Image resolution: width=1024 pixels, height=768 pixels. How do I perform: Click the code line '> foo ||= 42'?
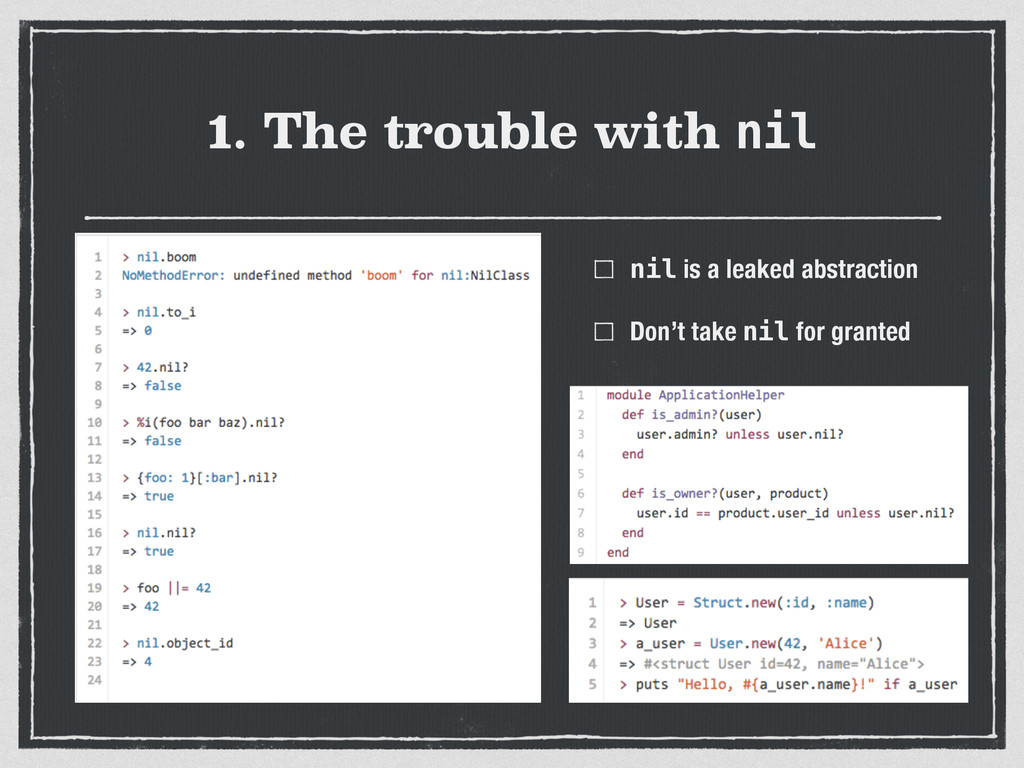(167, 588)
